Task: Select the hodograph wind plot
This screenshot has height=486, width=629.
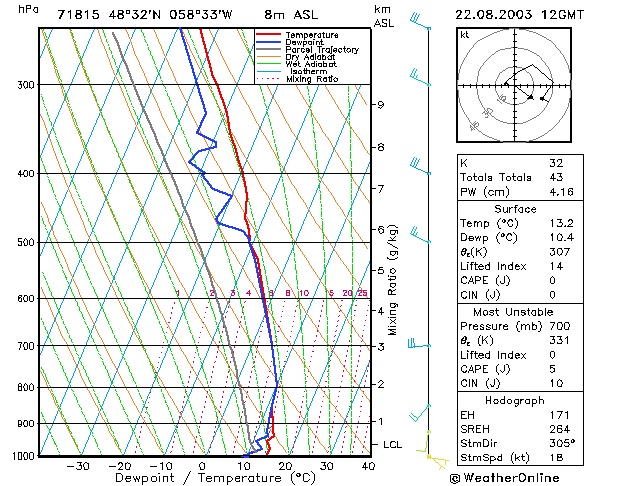Action: pyautogui.click(x=514, y=85)
